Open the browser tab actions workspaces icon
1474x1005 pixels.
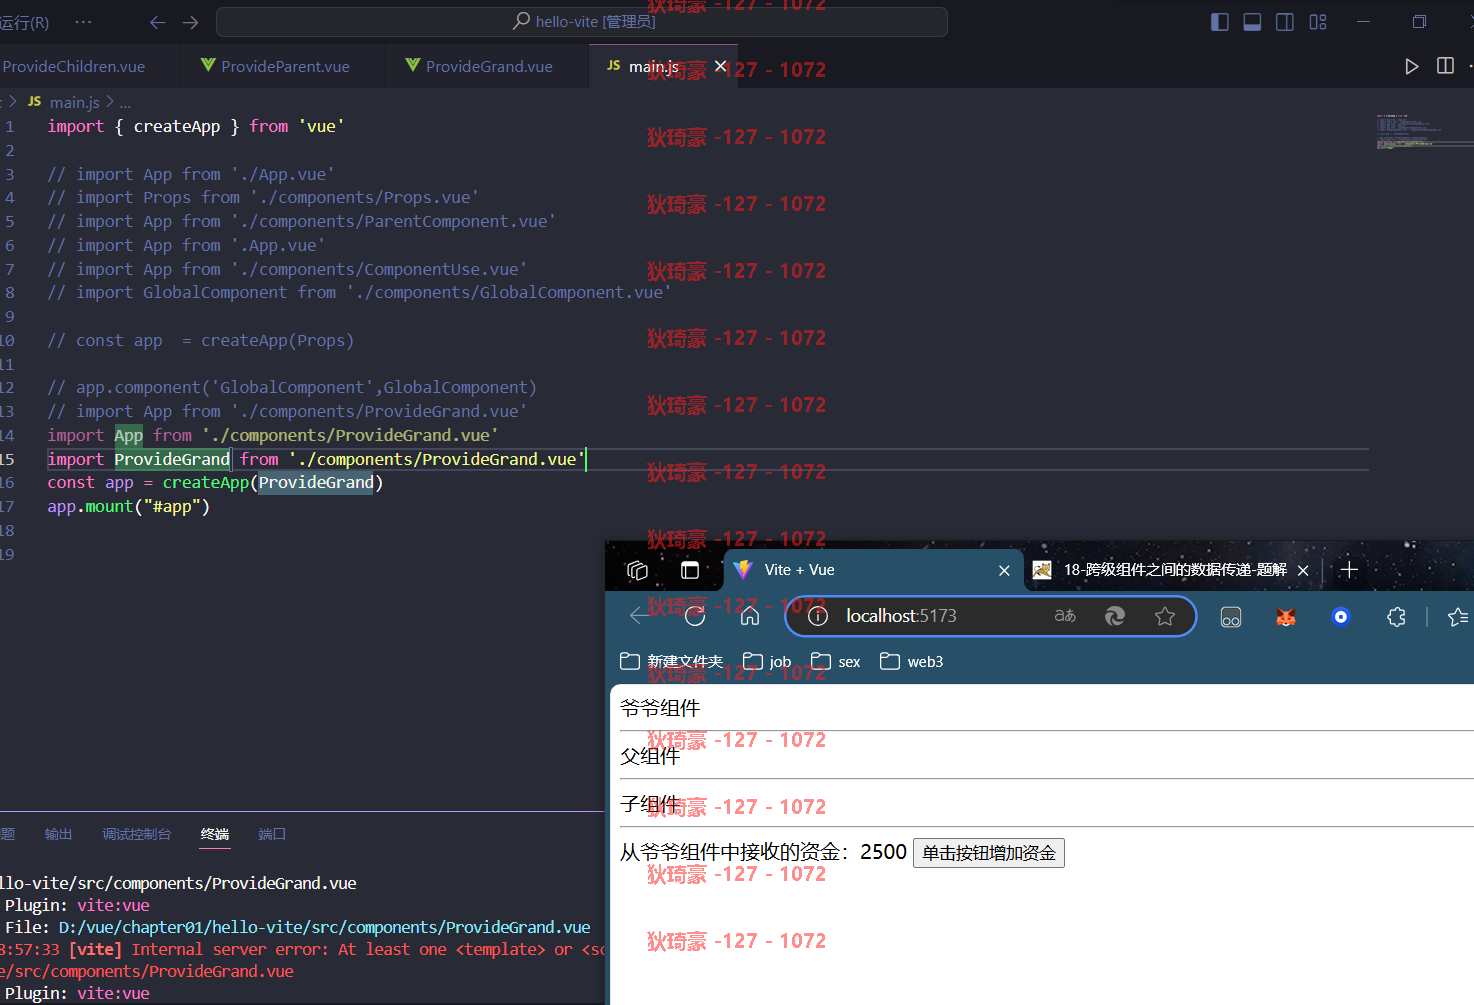click(x=637, y=570)
